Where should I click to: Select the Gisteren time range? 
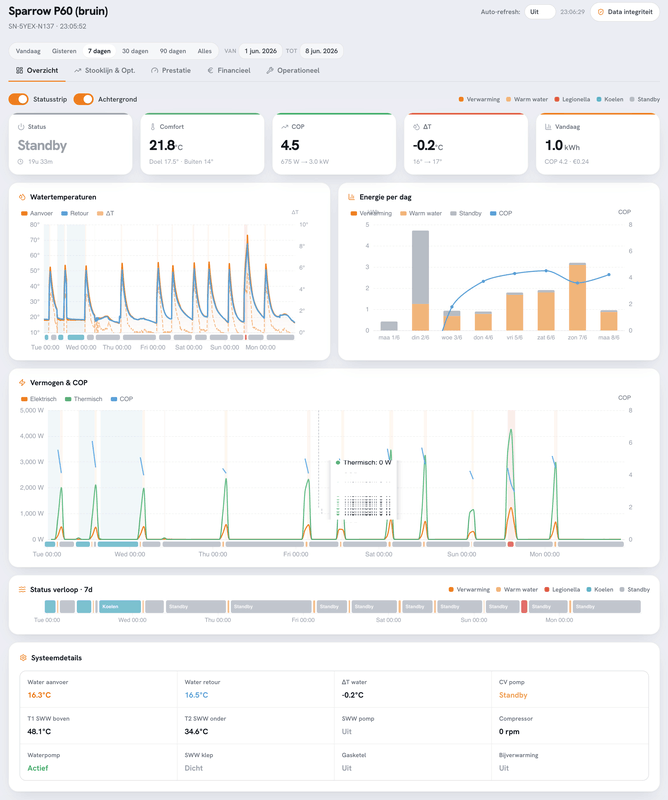point(64,51)
